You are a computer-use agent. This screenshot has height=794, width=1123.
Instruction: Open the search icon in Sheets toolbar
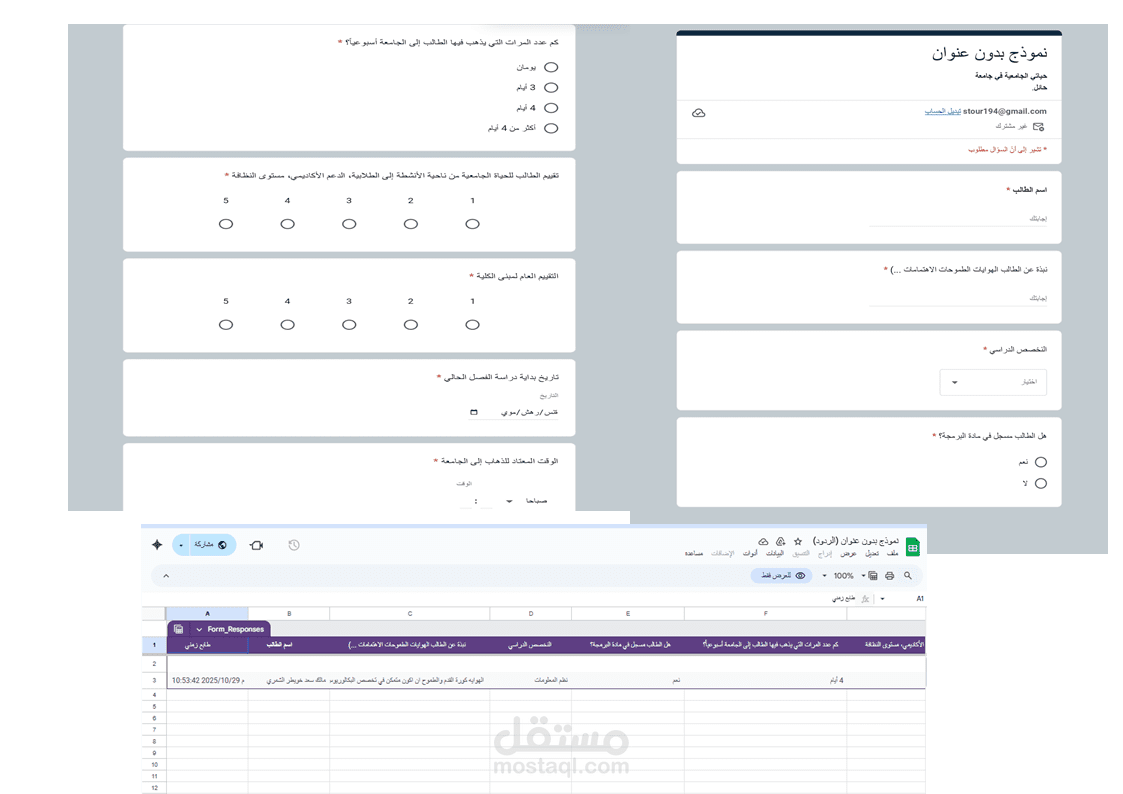906,575
